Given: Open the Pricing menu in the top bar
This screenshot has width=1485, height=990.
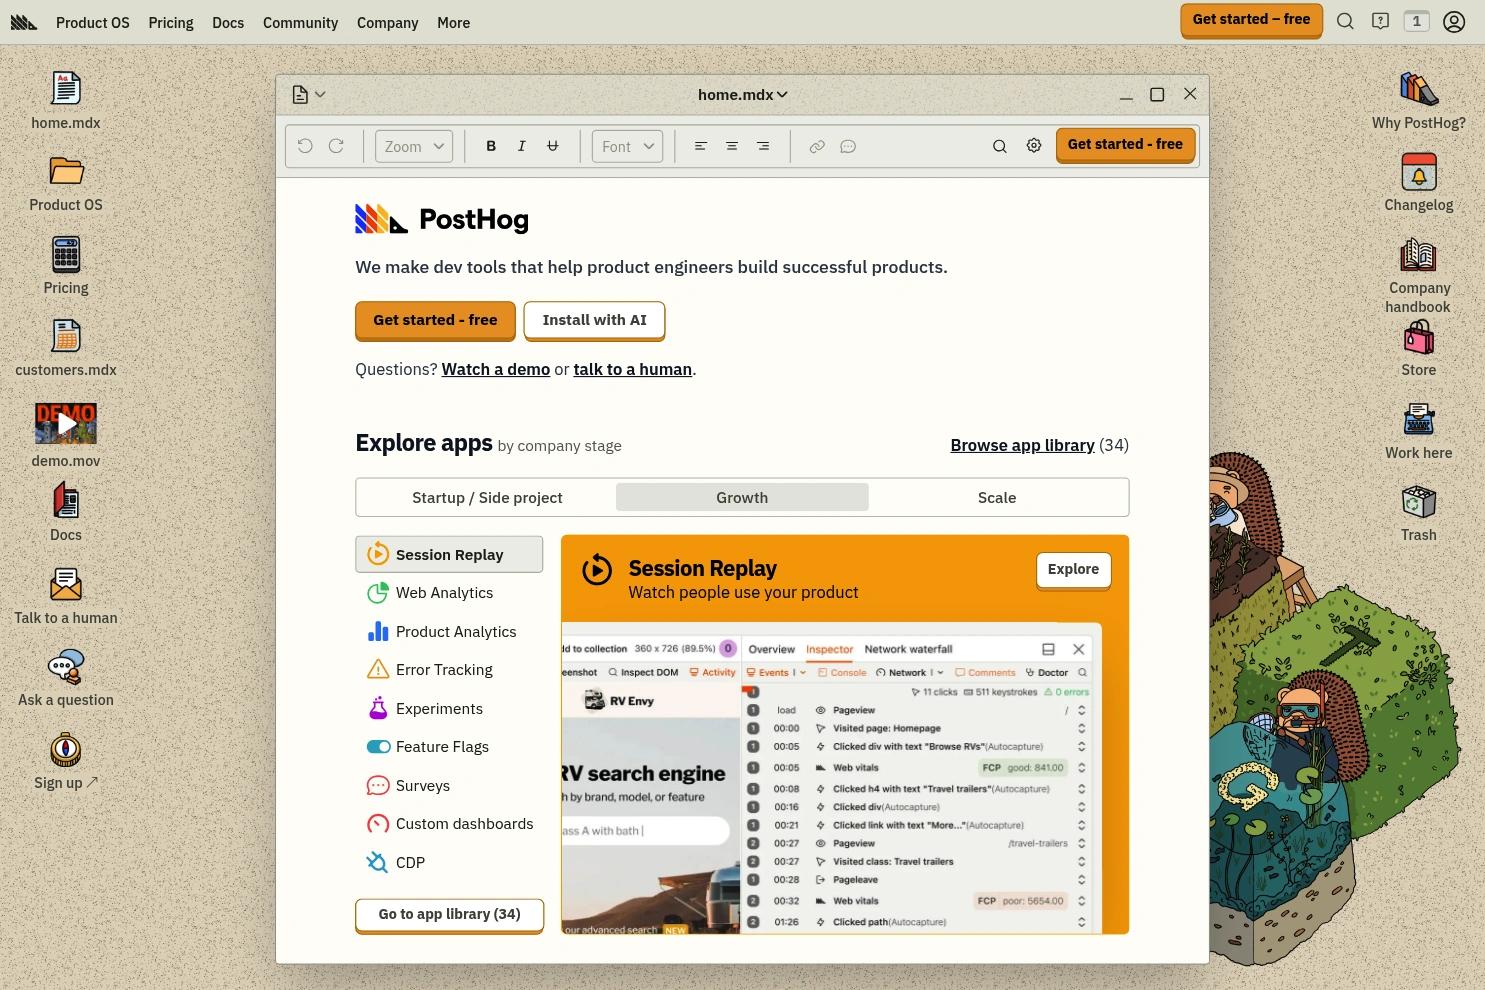Looking at the screenshot, I should click(x=171, y=22).
